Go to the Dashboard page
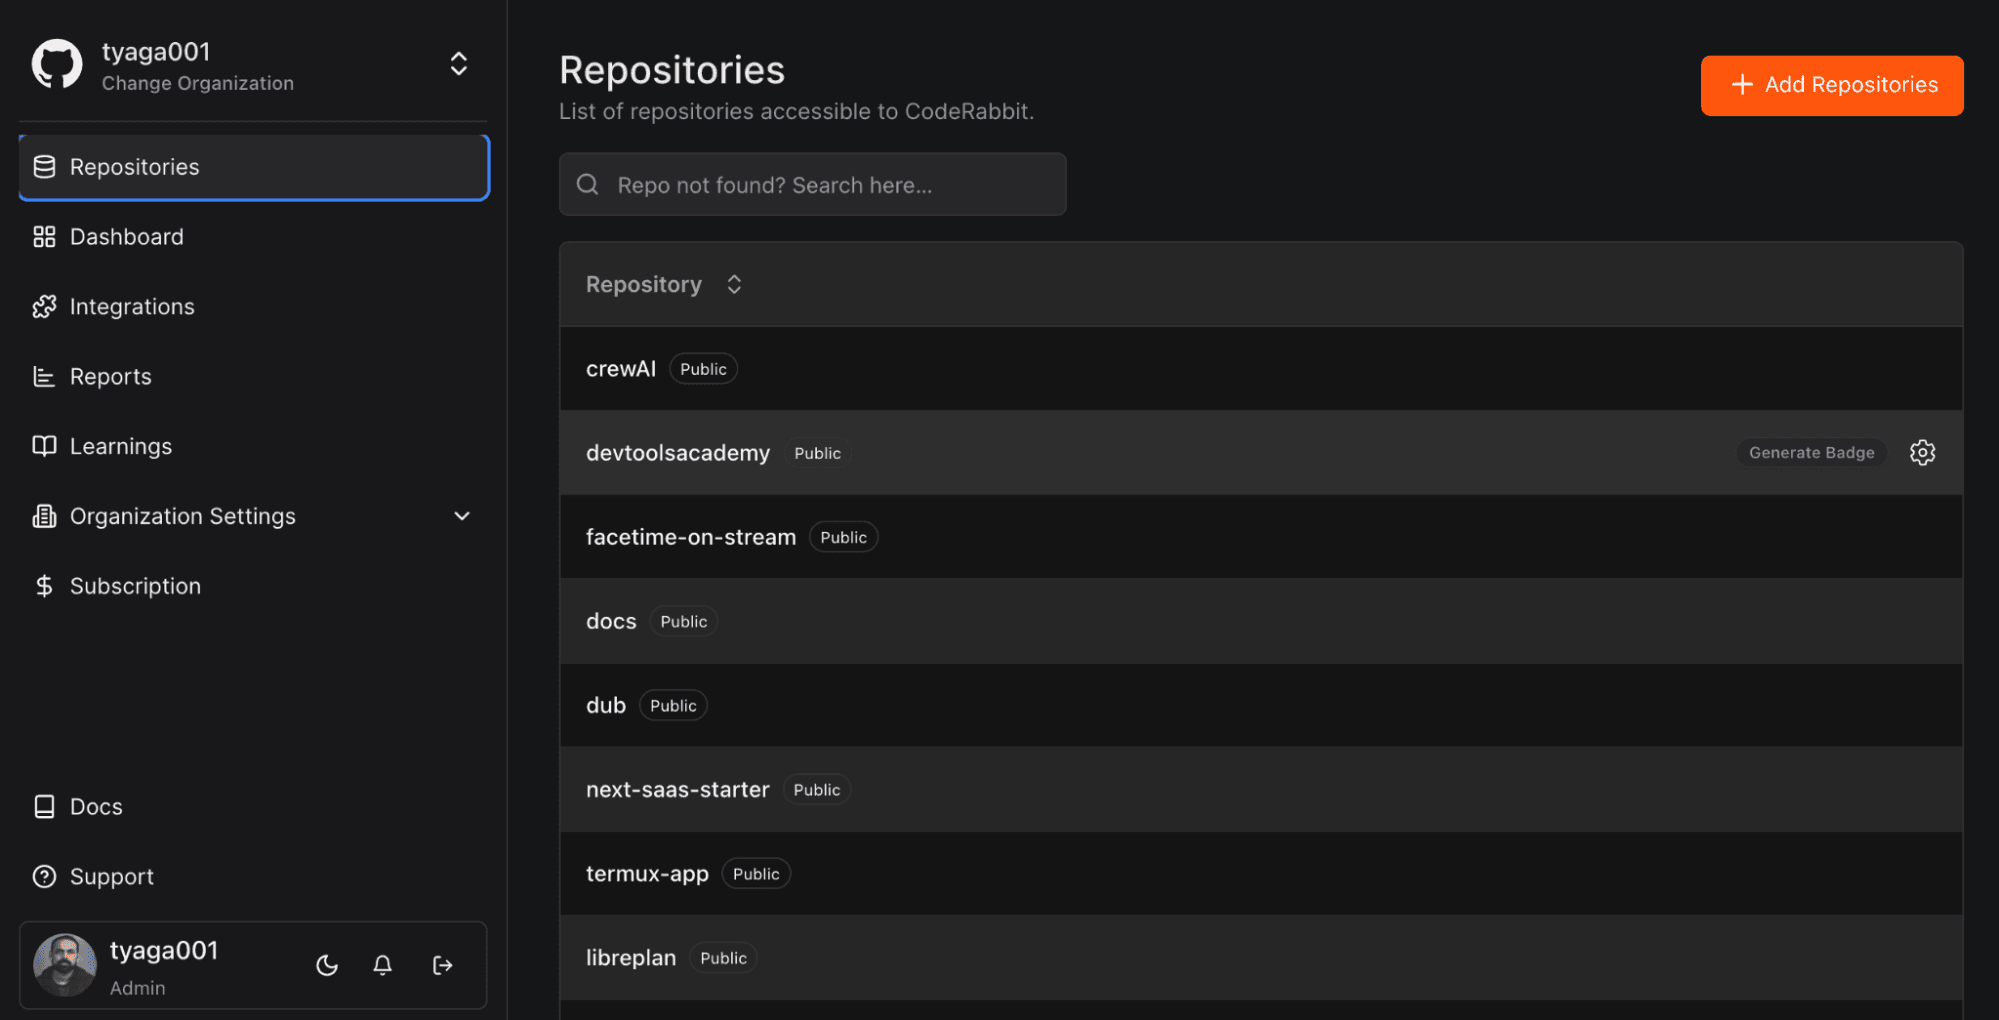This screenshot has height=1020, width=1999. coord(127,237)
